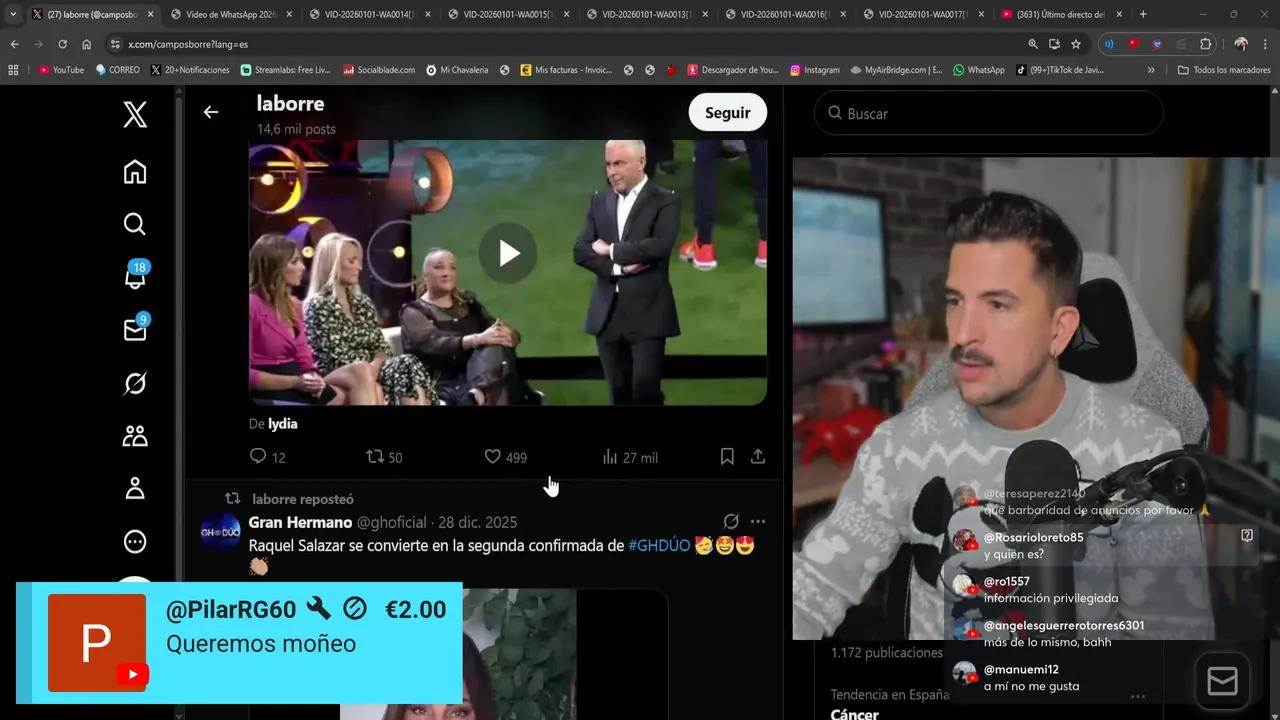Play the video in laborre's post

508,253
